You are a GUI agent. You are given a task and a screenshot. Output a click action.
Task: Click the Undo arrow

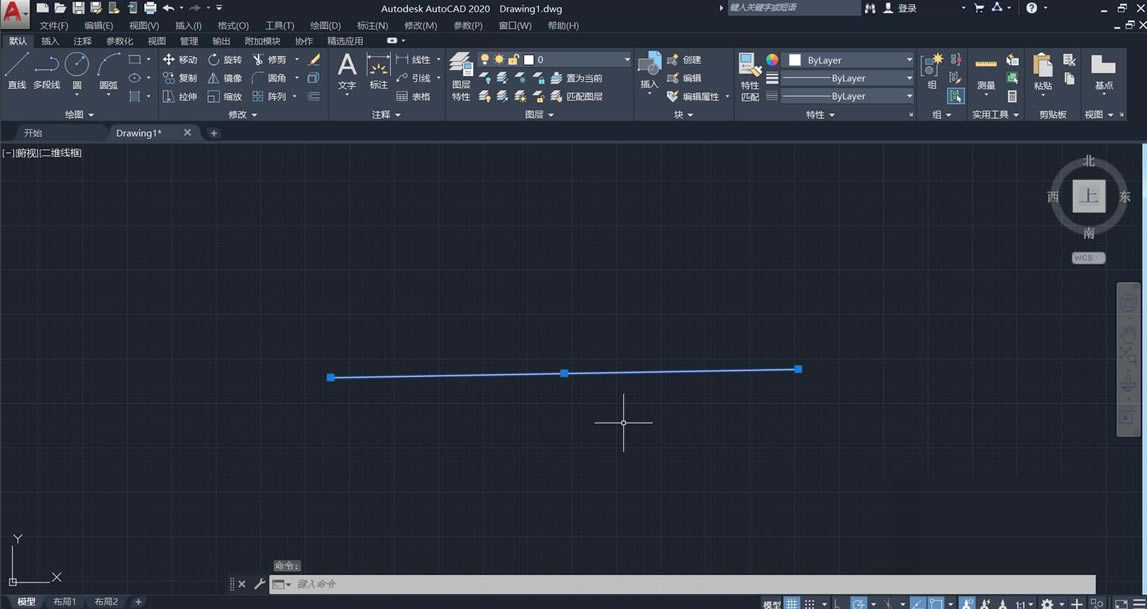click(x=169, y=8)
